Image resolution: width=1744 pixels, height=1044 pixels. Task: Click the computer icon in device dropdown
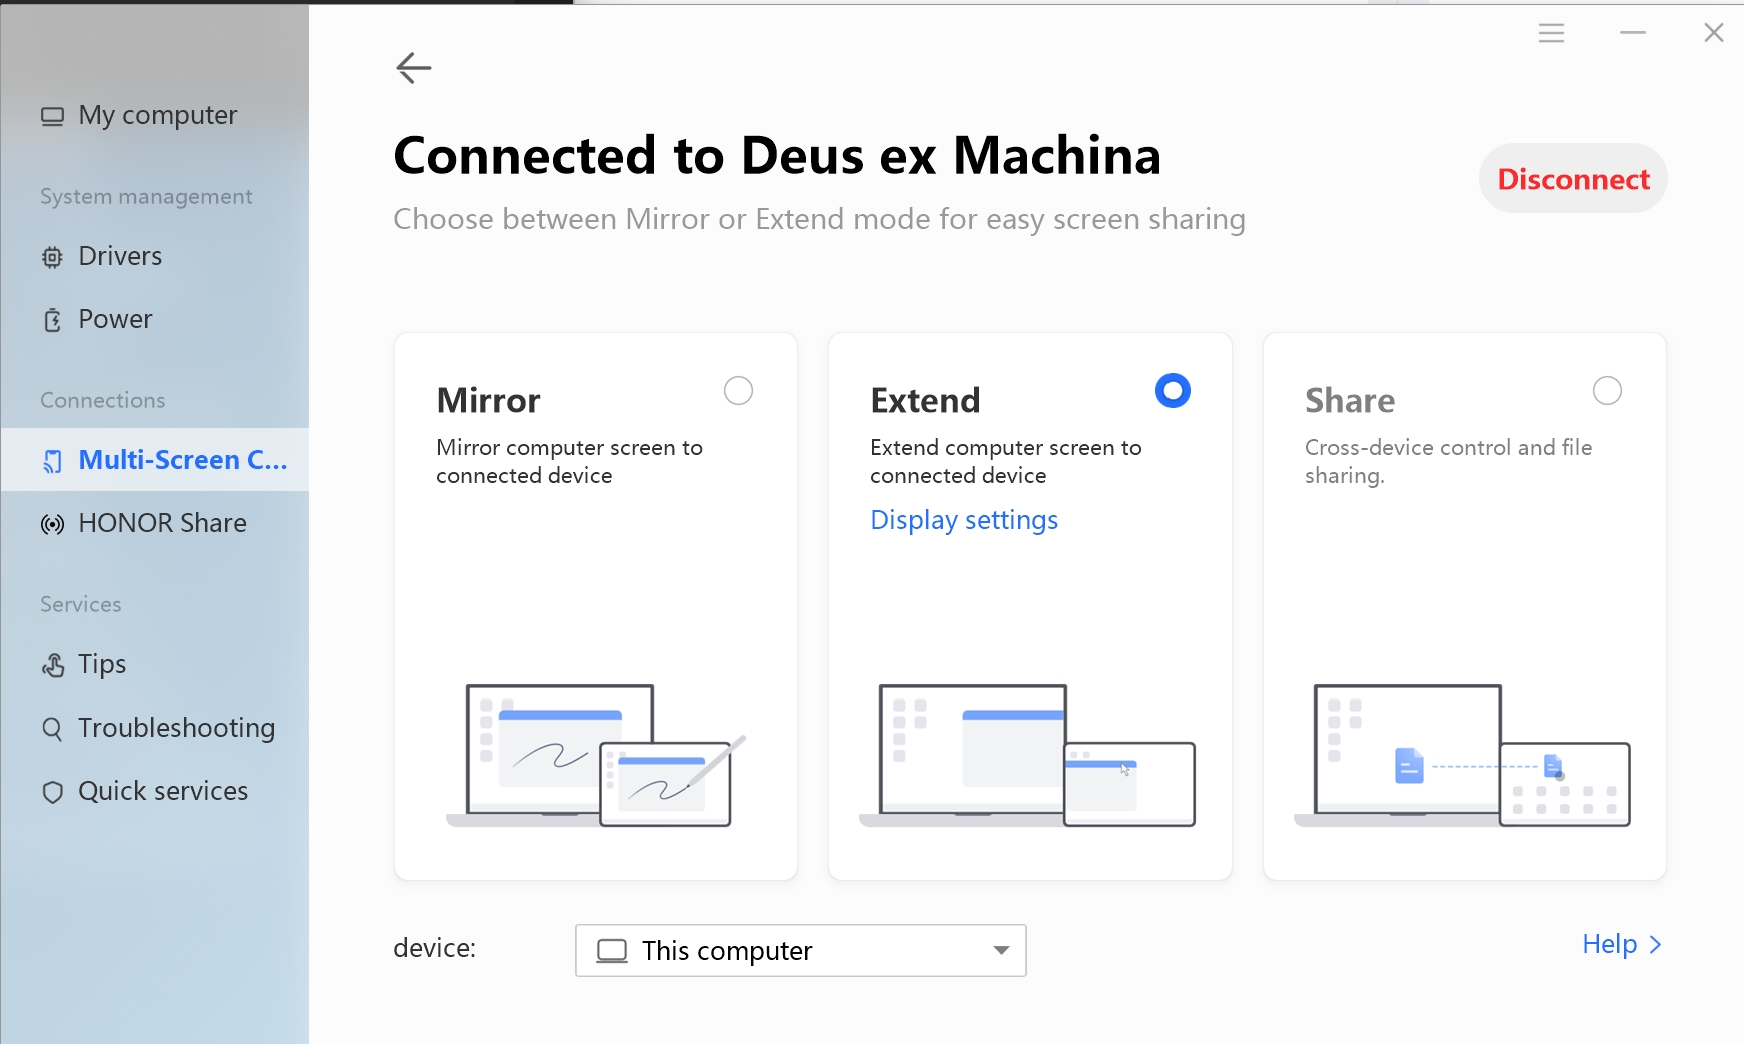click(612, 951)
